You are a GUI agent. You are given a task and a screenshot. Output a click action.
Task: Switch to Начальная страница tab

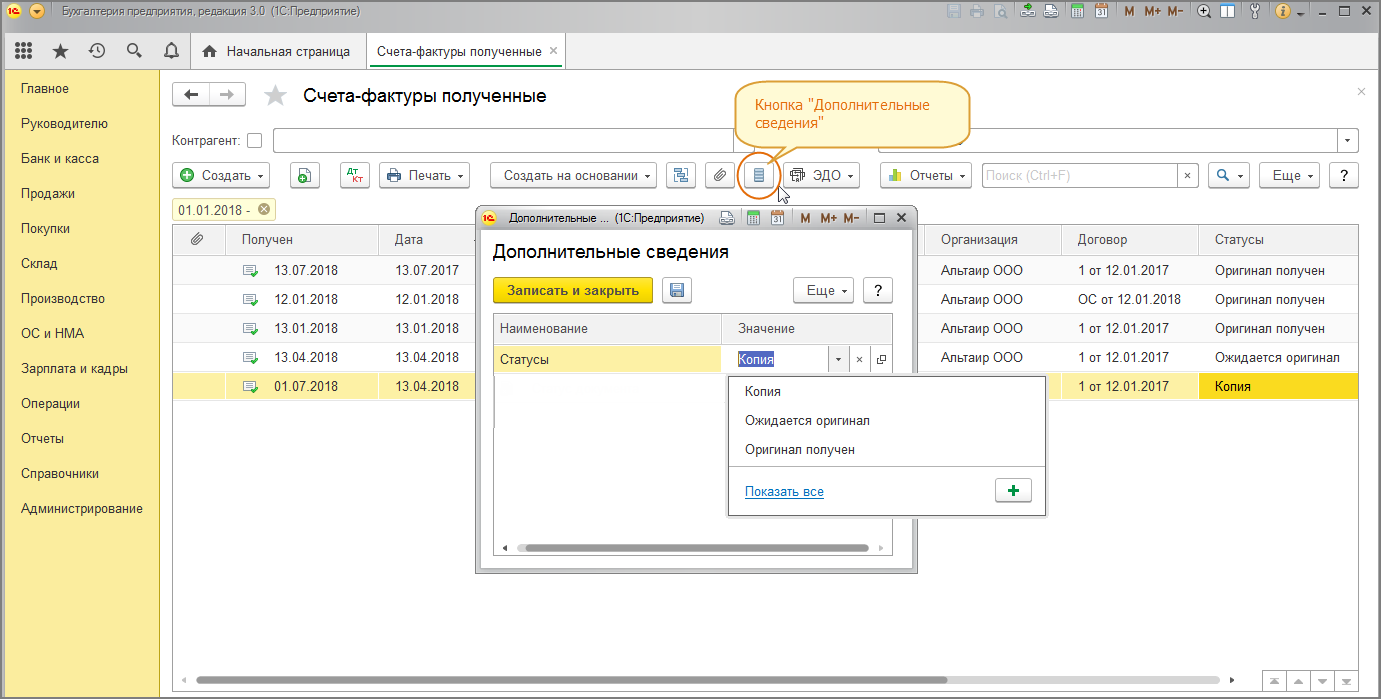[x=278, y=51]
